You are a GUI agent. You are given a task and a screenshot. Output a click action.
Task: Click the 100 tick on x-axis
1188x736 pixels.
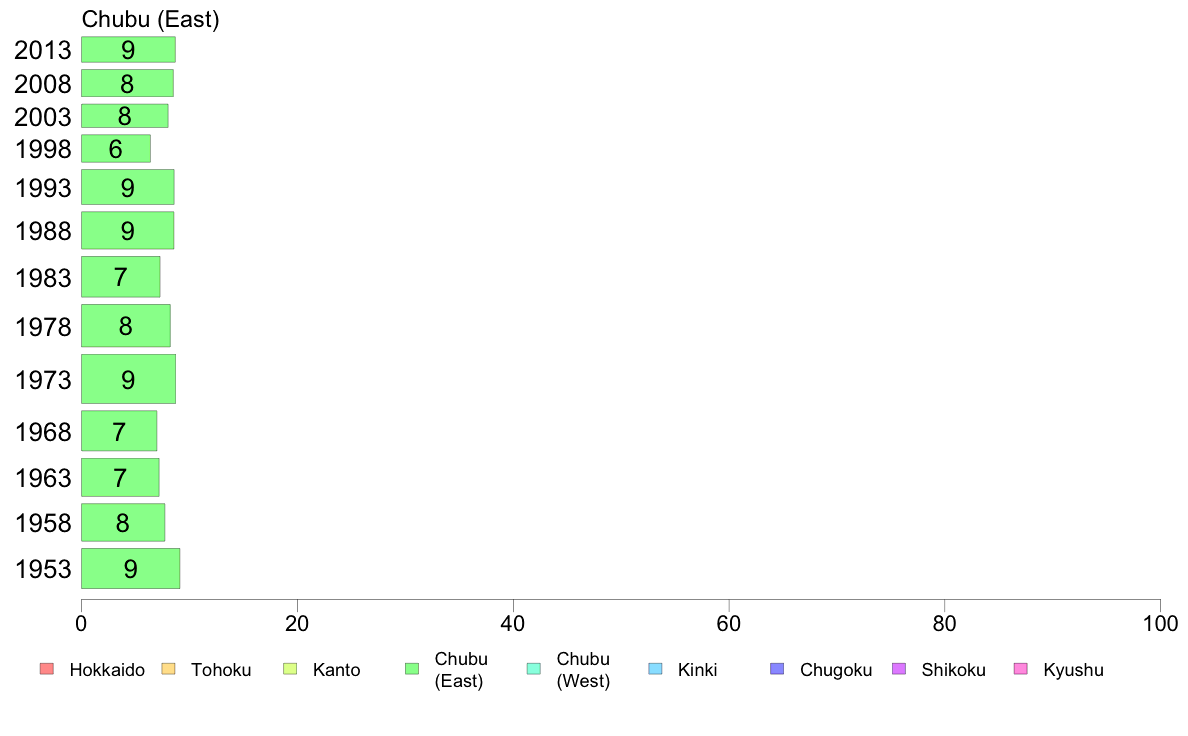[1160, 624]
